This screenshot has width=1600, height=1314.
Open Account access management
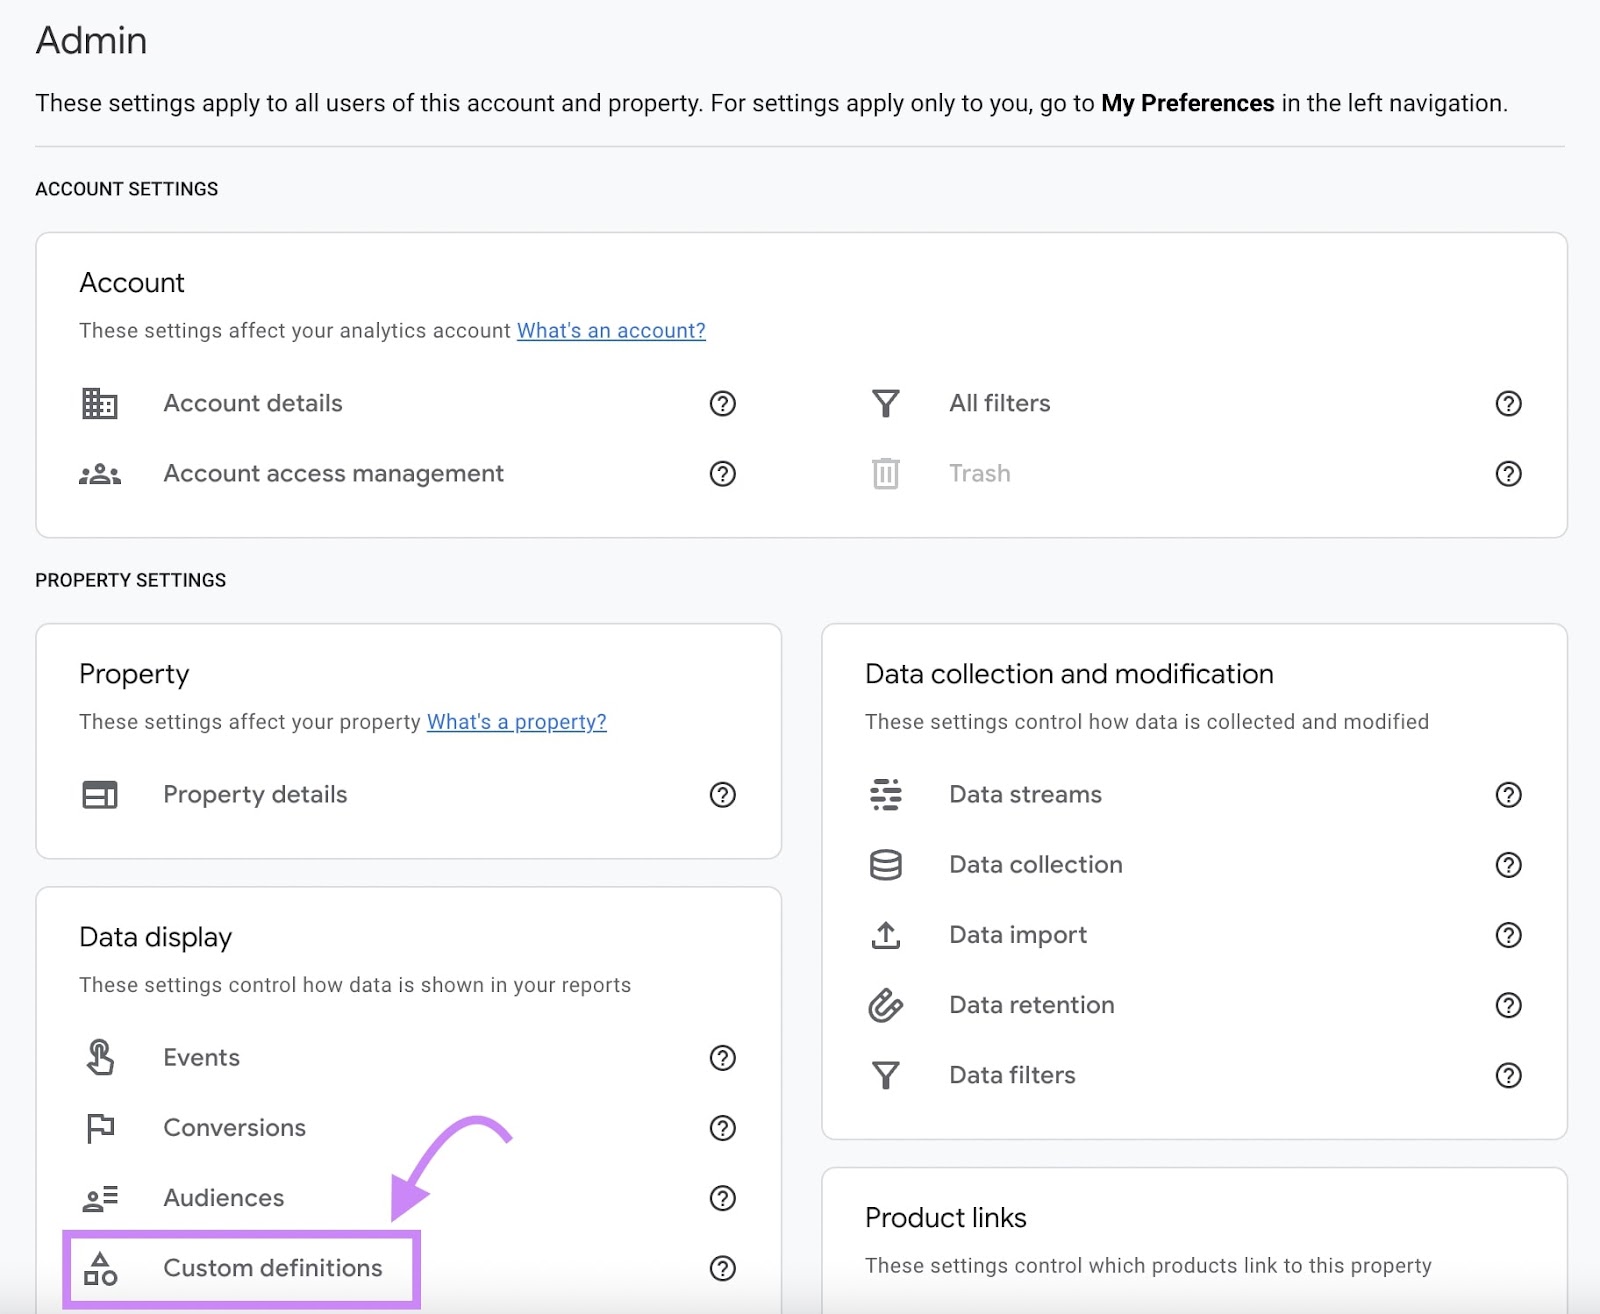[x=333, y=473]
